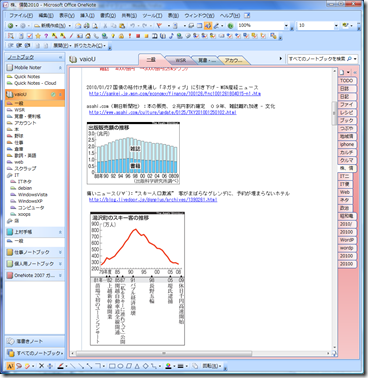Open the ヘルプ menu

[230, 16]
